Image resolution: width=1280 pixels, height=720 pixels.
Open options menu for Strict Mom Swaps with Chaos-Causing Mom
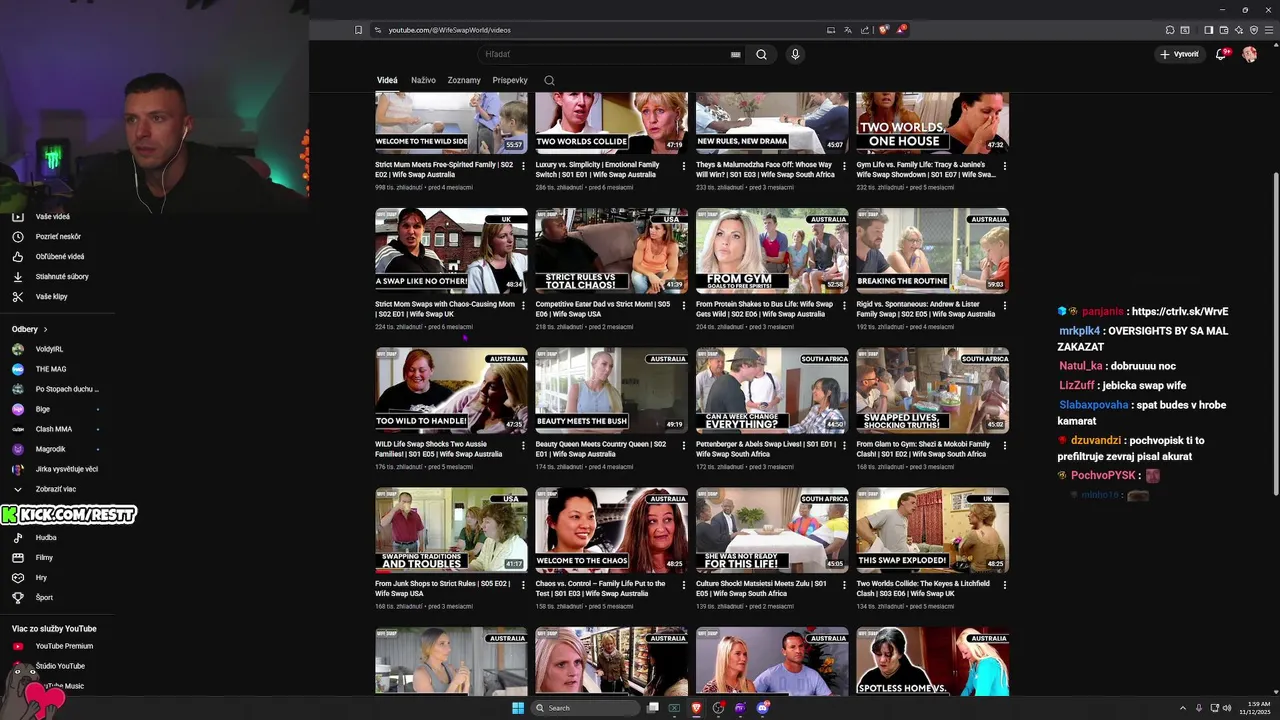coord(523,305)
